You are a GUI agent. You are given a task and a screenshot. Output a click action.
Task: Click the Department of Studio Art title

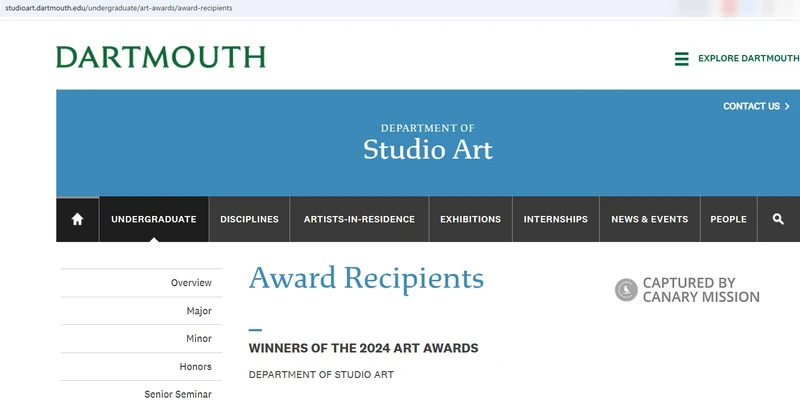point(427,143)
